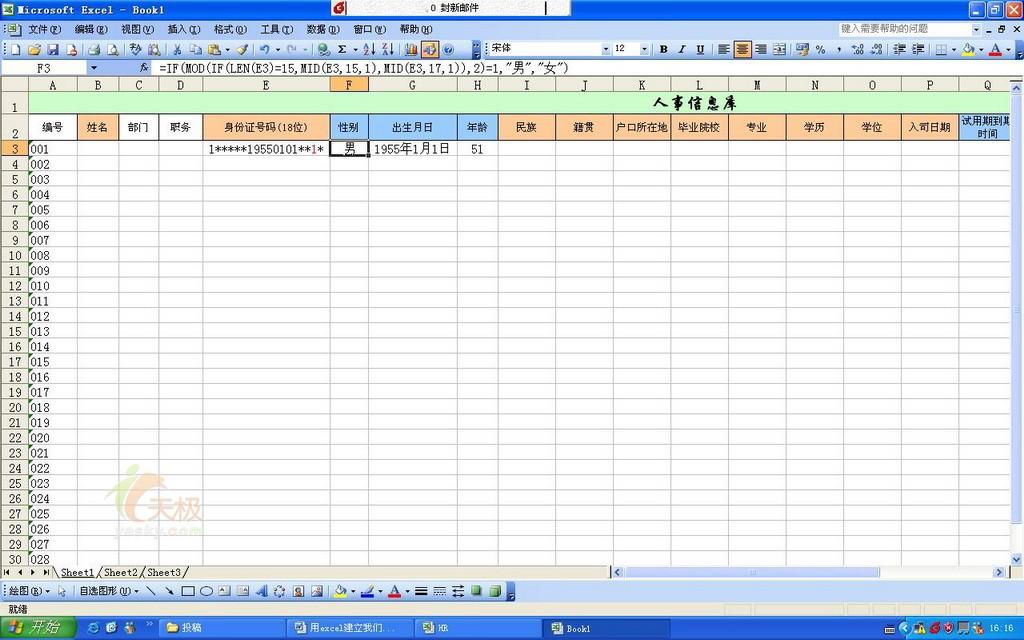This screenshot has width=1024, height=640.
Task: Click the 开始 Start button
Action: point(38,628)
